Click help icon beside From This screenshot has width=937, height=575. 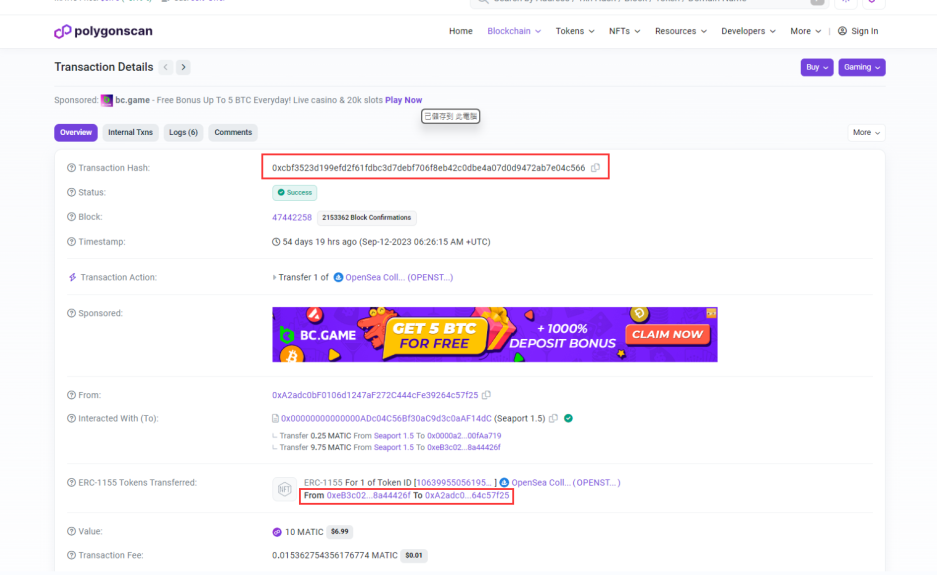71,395
